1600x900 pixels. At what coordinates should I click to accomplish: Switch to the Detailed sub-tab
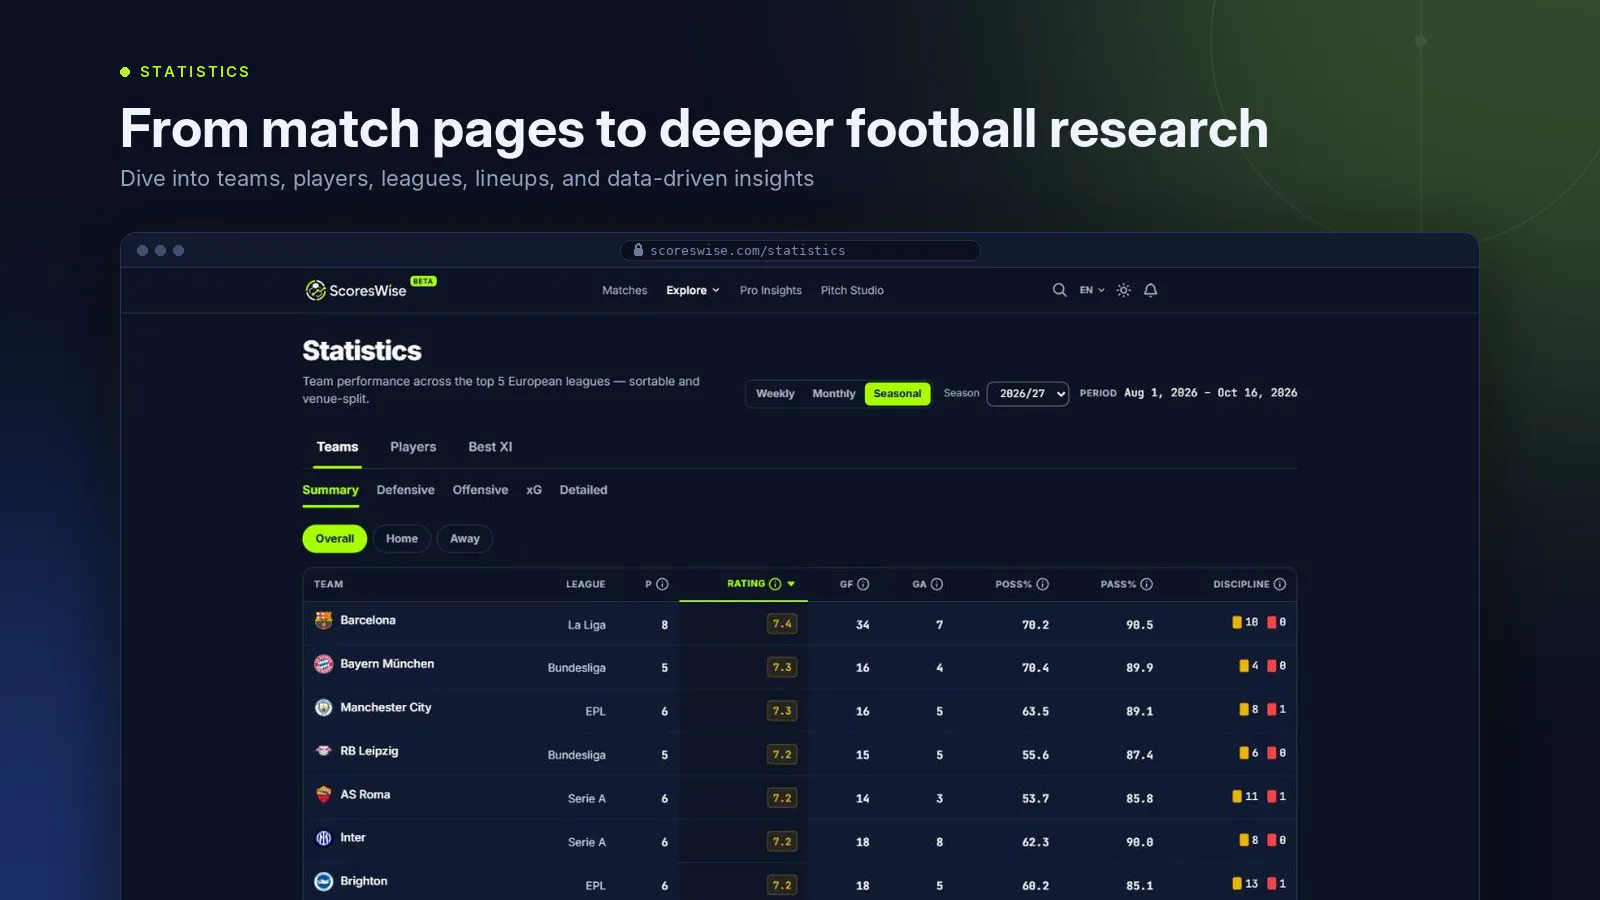tap(584, 490)
